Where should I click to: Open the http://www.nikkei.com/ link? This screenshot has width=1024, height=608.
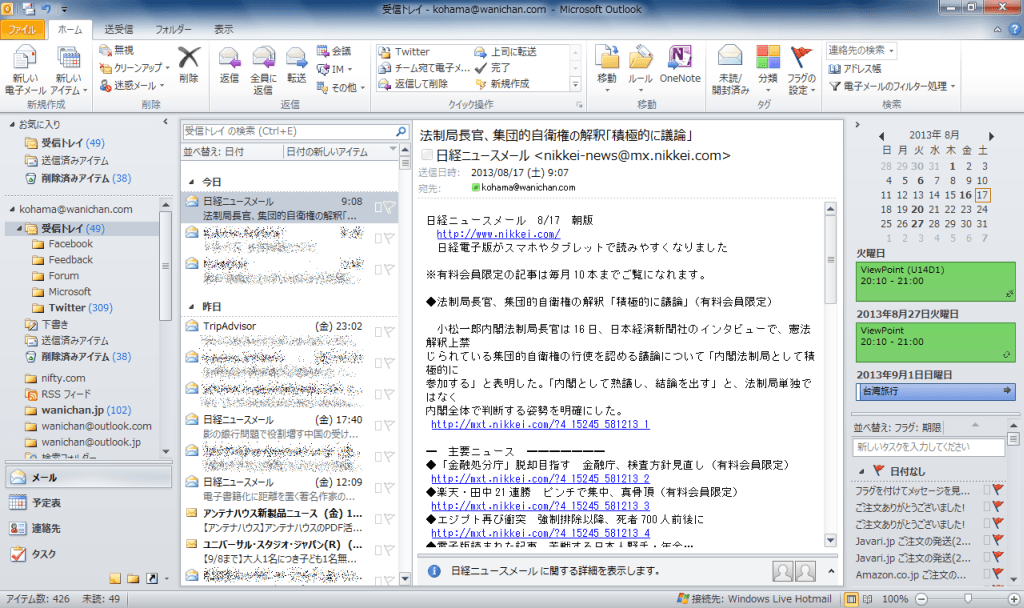pyautogui.click(x=498, y=234)
